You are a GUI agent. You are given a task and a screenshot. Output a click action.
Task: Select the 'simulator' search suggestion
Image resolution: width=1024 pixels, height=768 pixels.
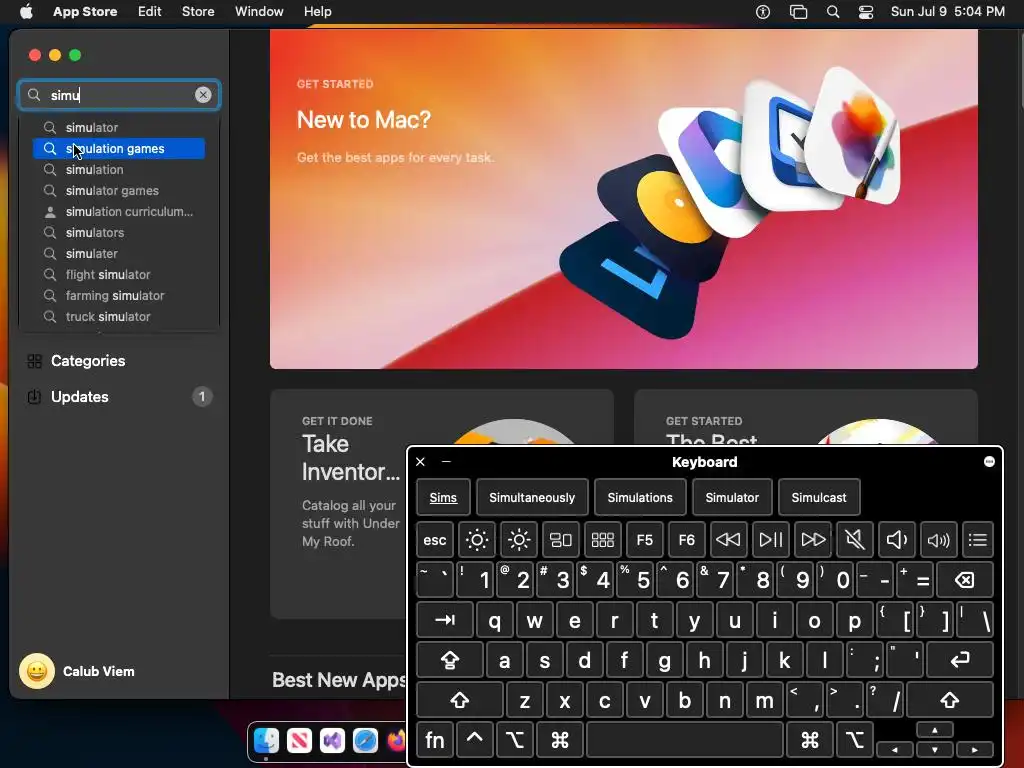coord(119,127)
